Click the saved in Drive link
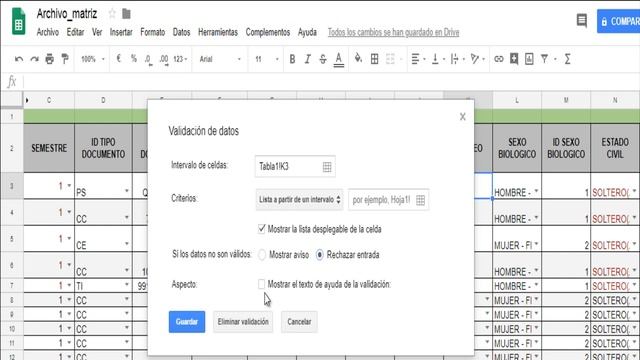This screenshot has height=360, width=640. tap(393, 32)
